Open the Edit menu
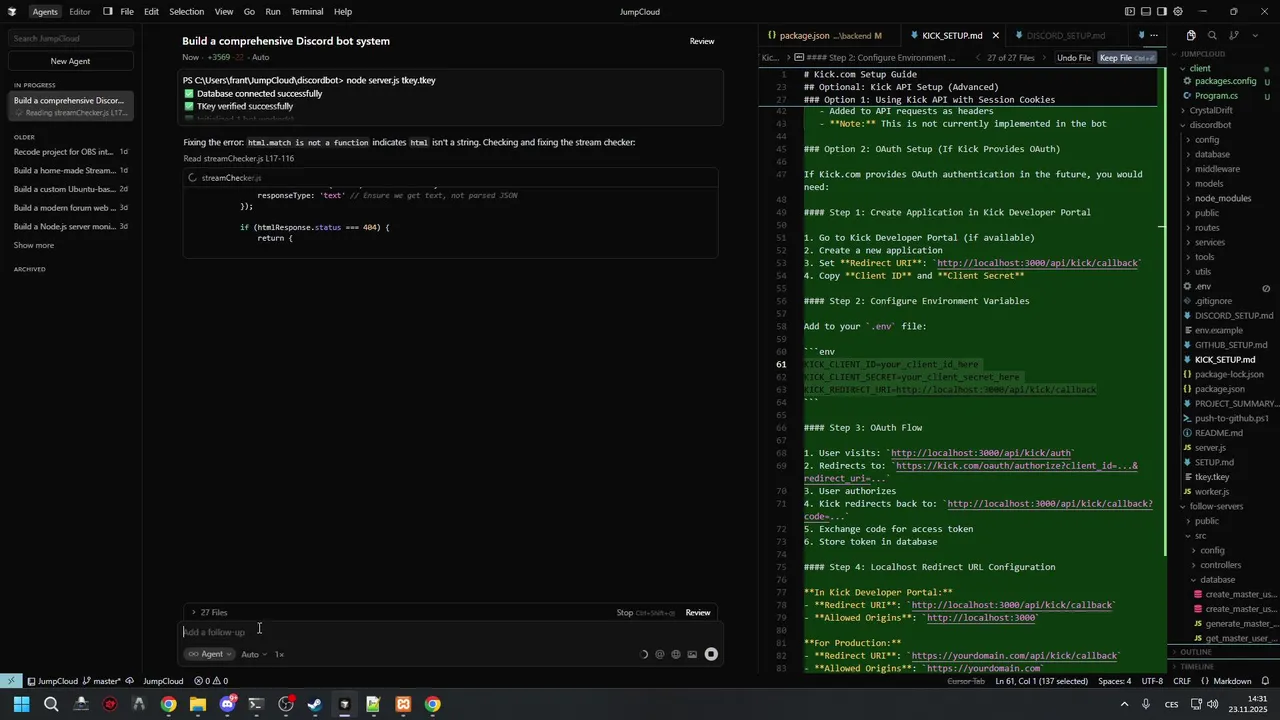 [x=151, y=12]
